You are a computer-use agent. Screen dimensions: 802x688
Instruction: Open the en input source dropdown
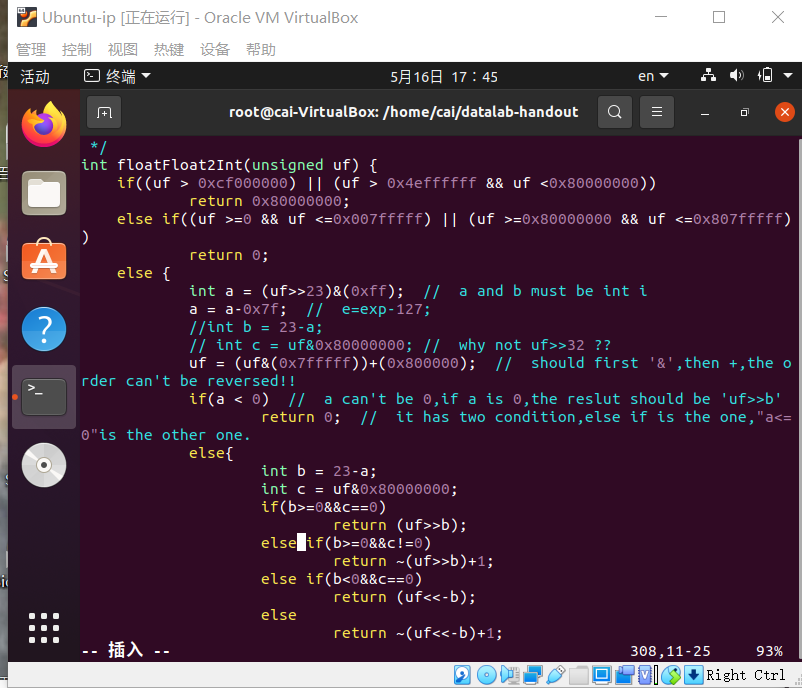(x=653, y=76)
